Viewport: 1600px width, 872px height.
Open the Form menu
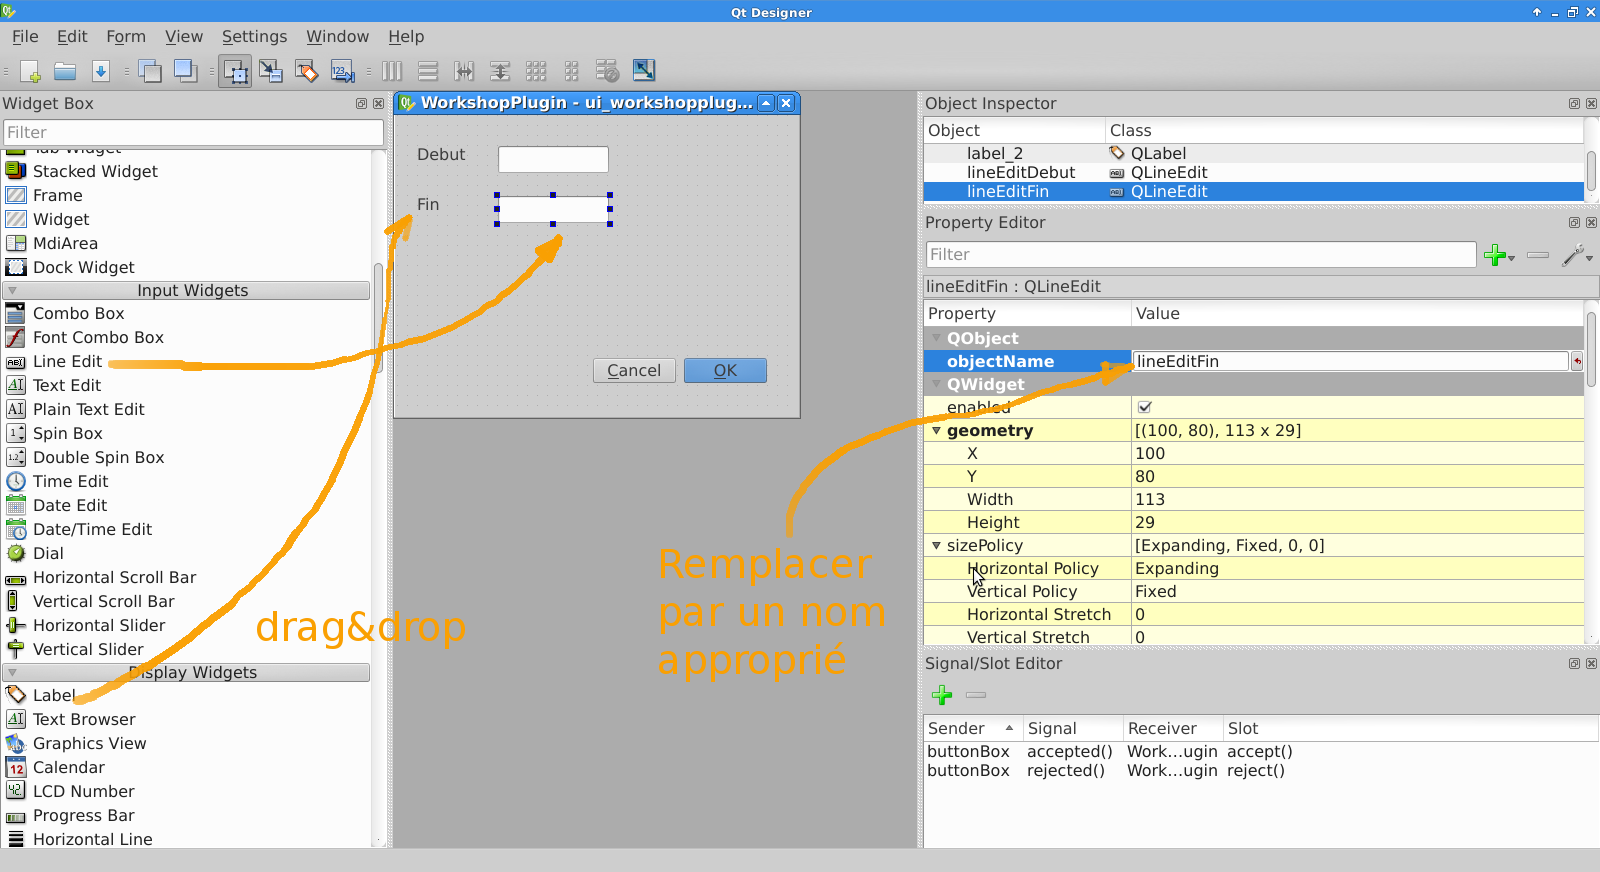click(x=126, y=37)
